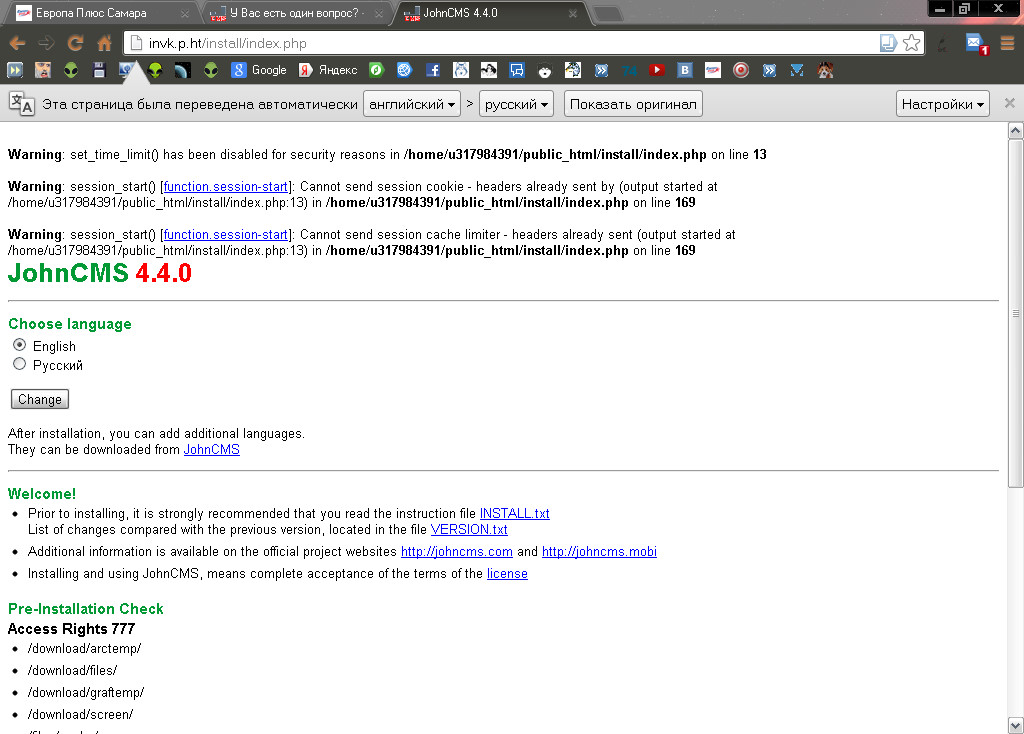Screen dimensions: 1024x734
Task: Open the Настройки translation settings dropdown
Action: tap(942, 104)
